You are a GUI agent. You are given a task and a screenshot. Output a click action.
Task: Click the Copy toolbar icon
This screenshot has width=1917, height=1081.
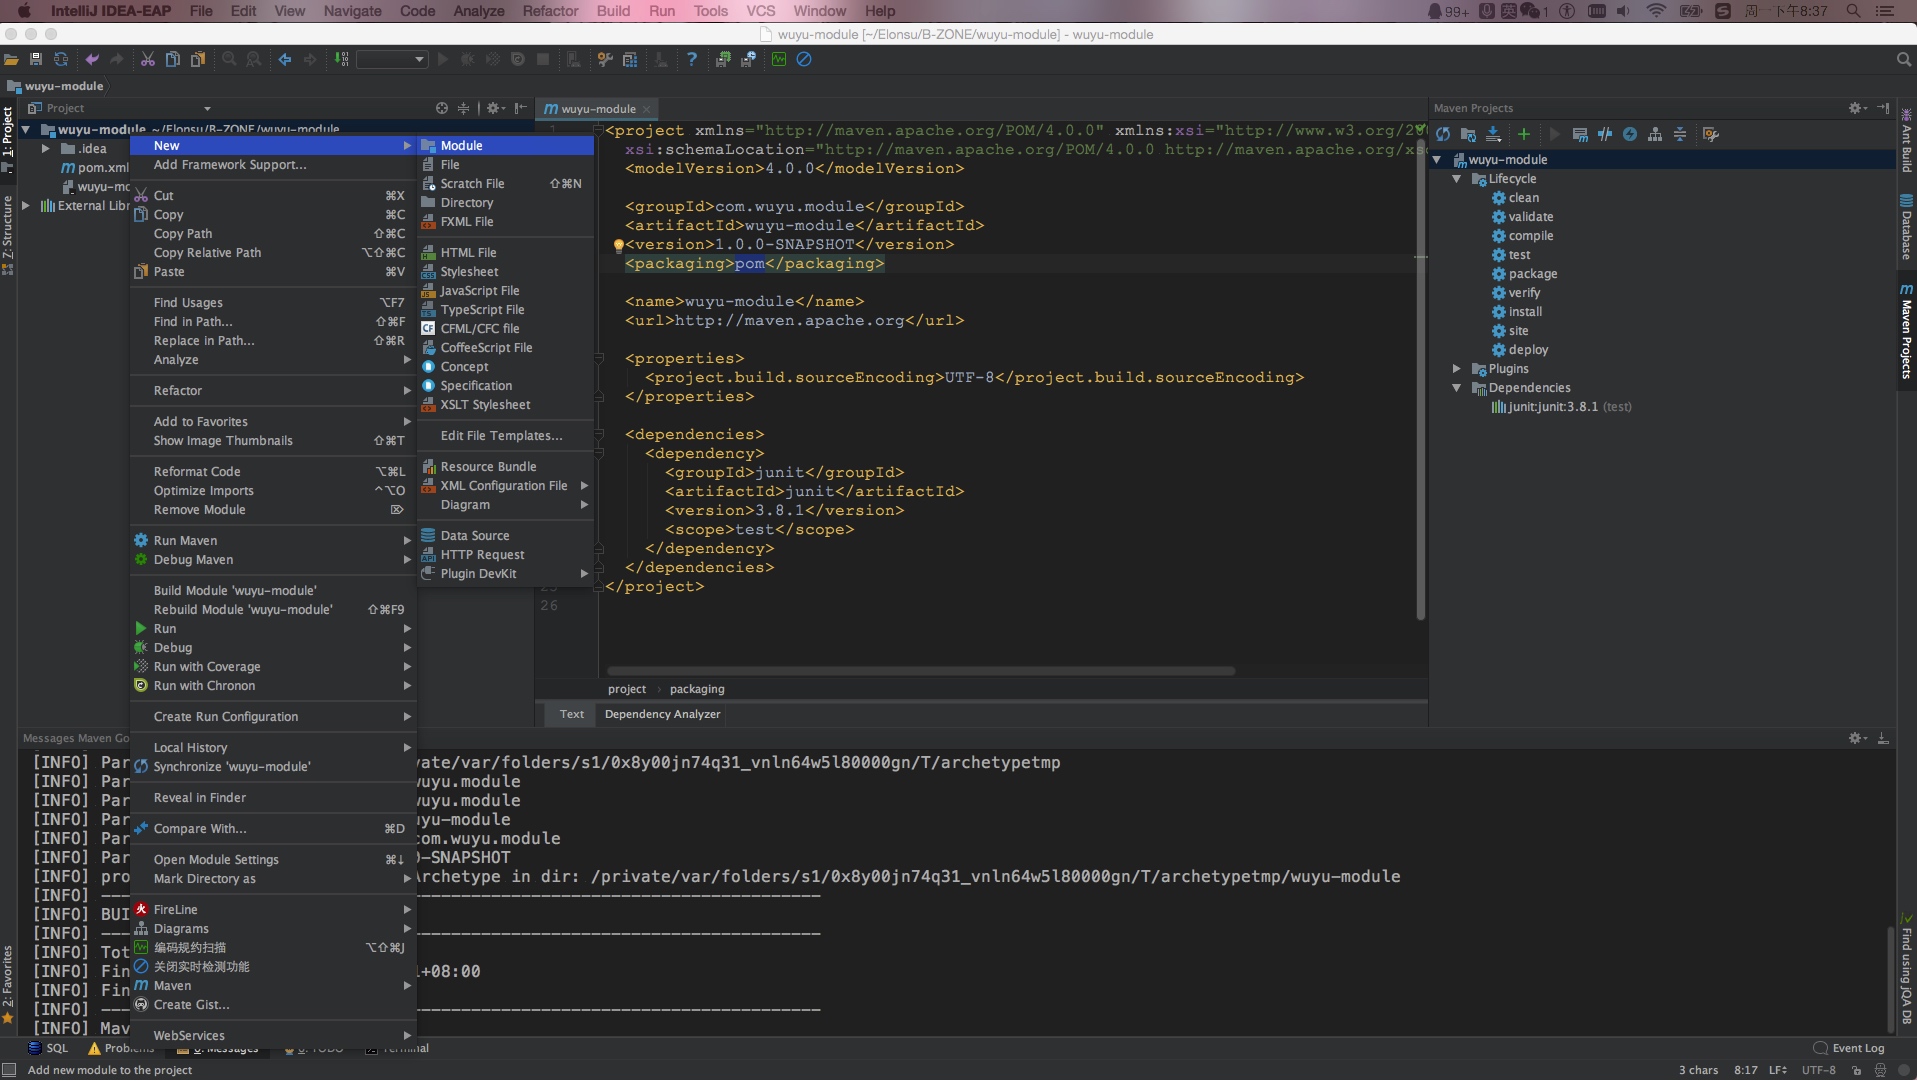point(173,60)
